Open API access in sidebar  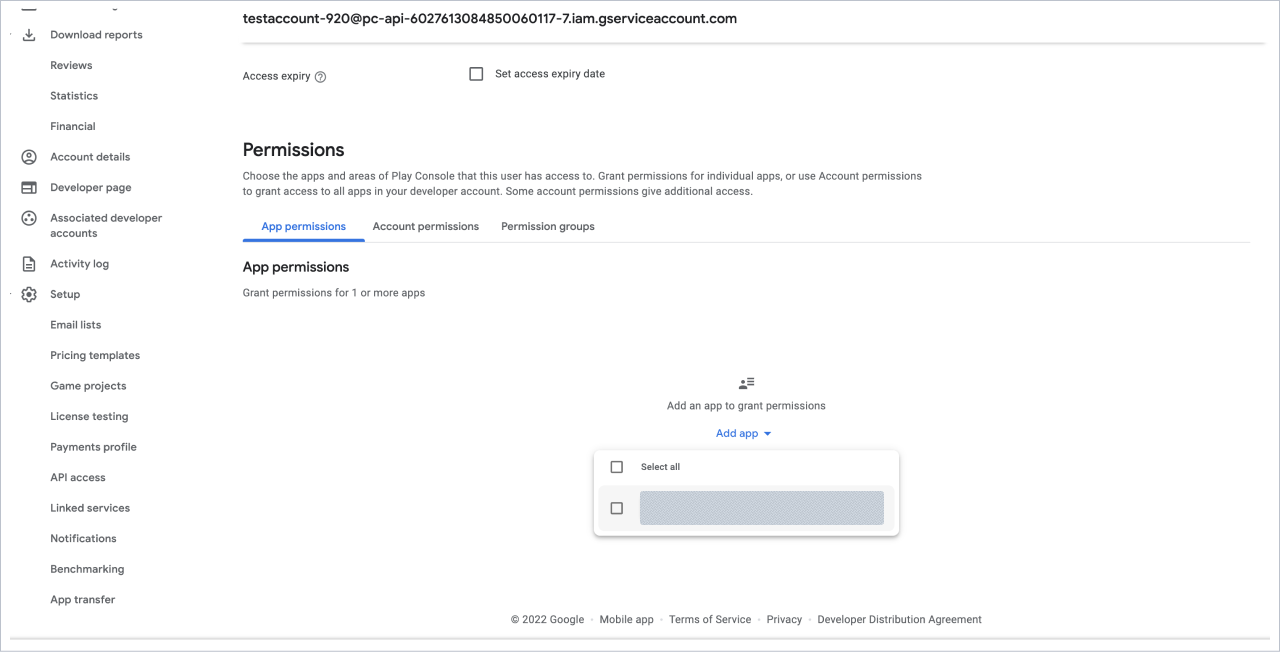pyautogui.click(x=78, y=478)
